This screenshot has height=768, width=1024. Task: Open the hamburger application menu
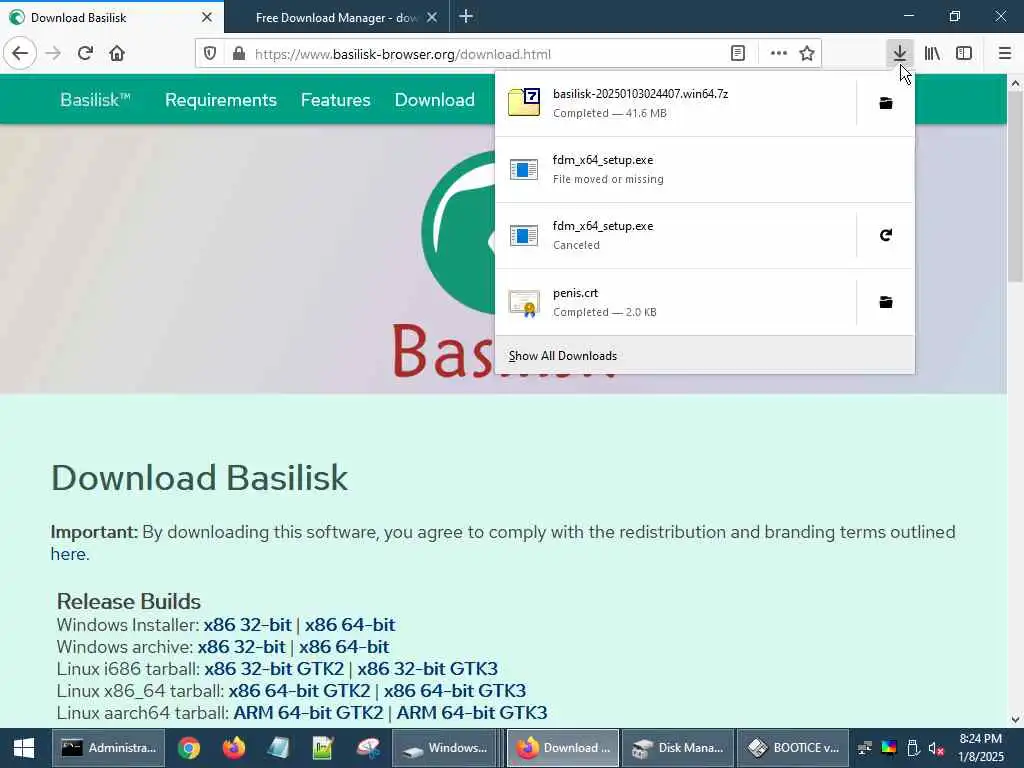(1005, 54)
